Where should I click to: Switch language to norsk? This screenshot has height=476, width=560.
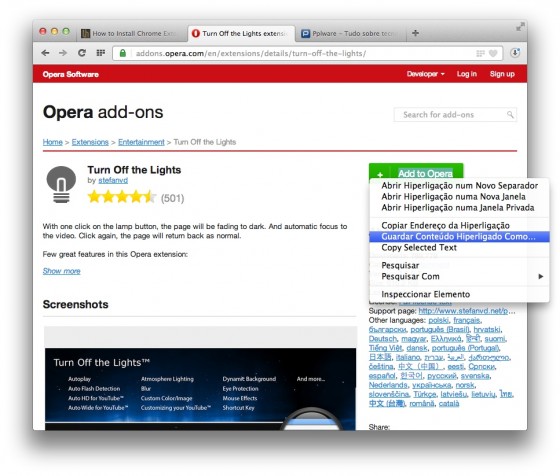(x=465, y=385)
